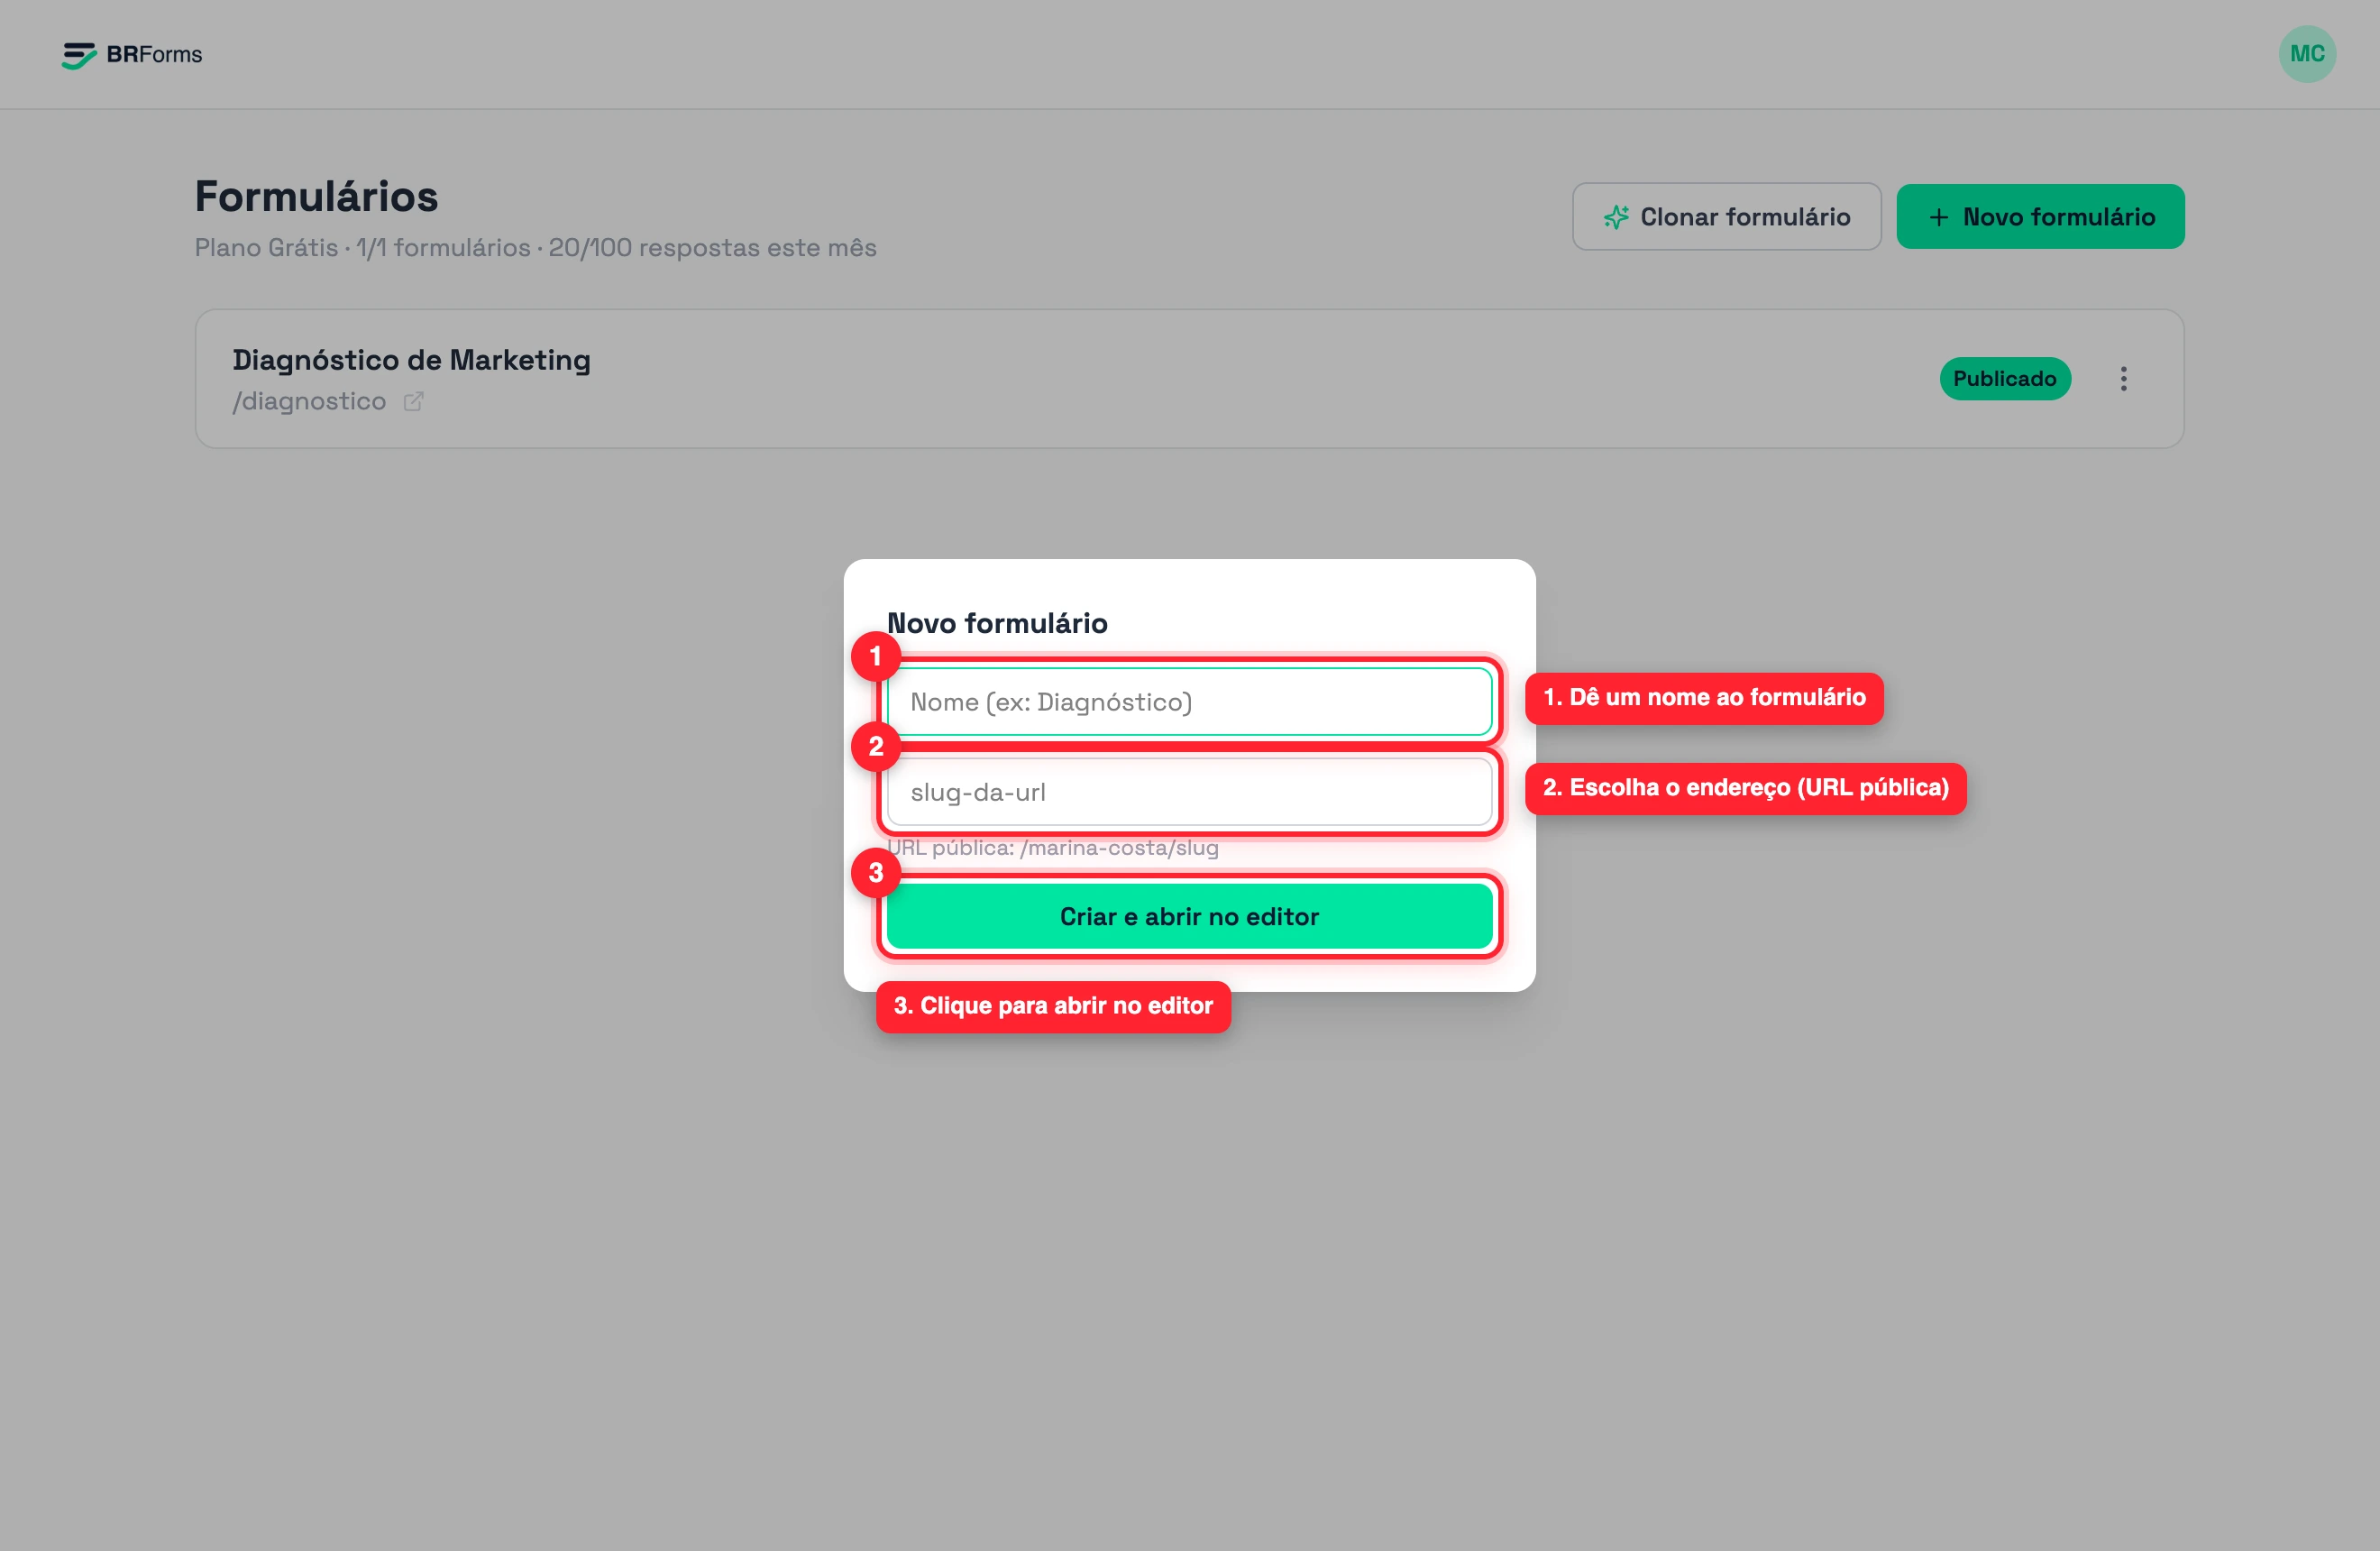Open the three-dot menu for Diagnóstico de Marketing
This screenshot has height=1551, width=2380.
click(2123, 379)
